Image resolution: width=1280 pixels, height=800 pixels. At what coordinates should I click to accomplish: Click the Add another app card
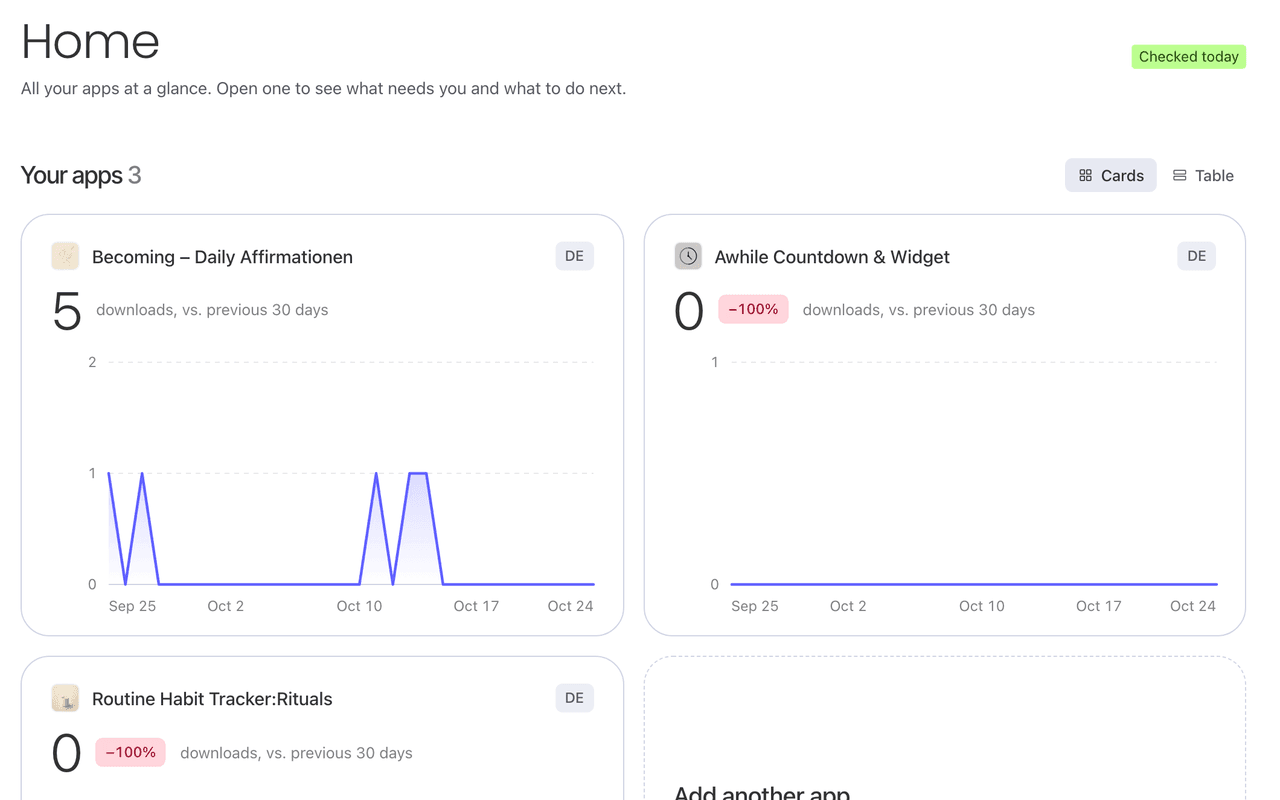pos(945,728)
